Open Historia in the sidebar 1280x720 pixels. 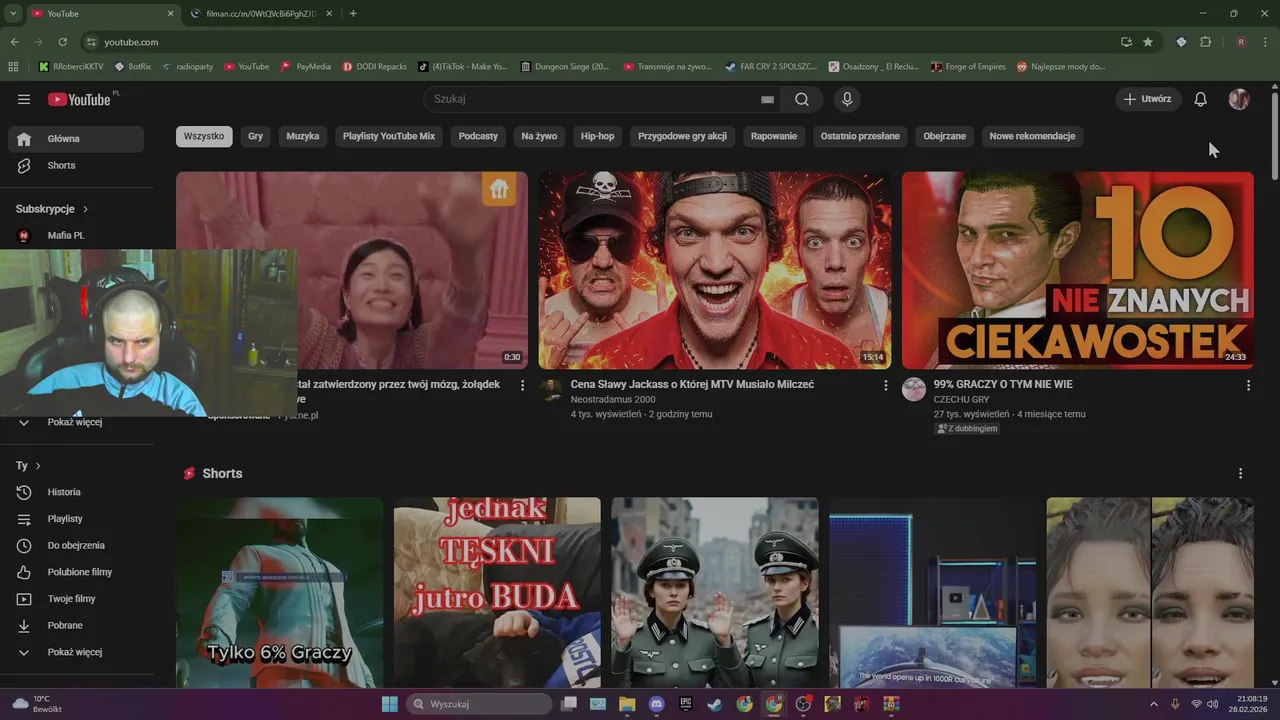pyautogui.click(x=76, y=492)
